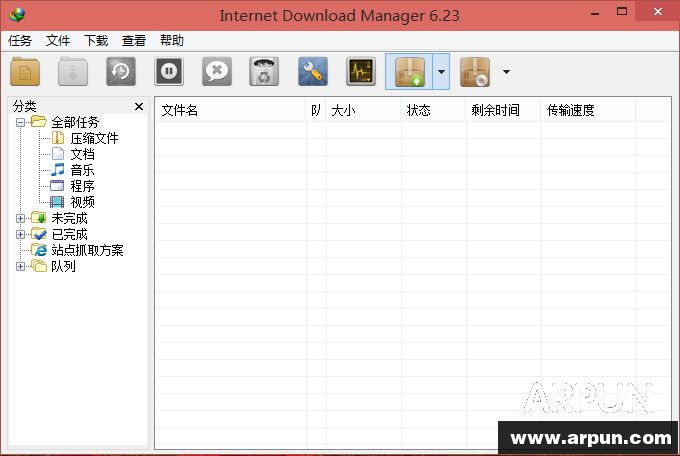Expand the 未完成 tree node

pos(20,218)
